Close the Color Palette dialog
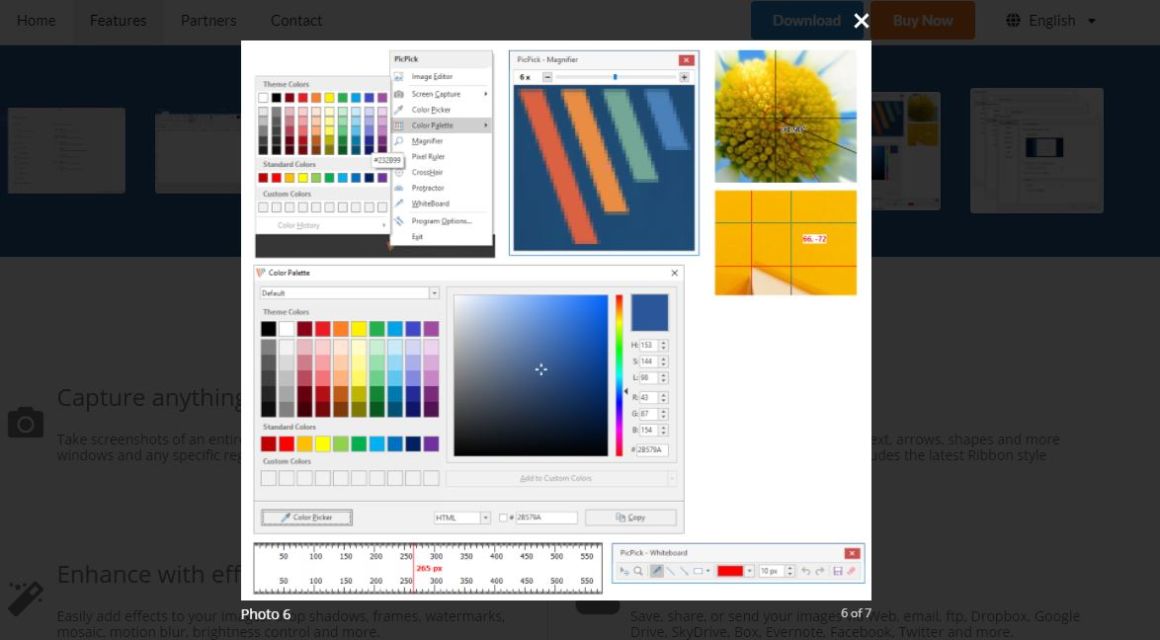 pos(674,273)
